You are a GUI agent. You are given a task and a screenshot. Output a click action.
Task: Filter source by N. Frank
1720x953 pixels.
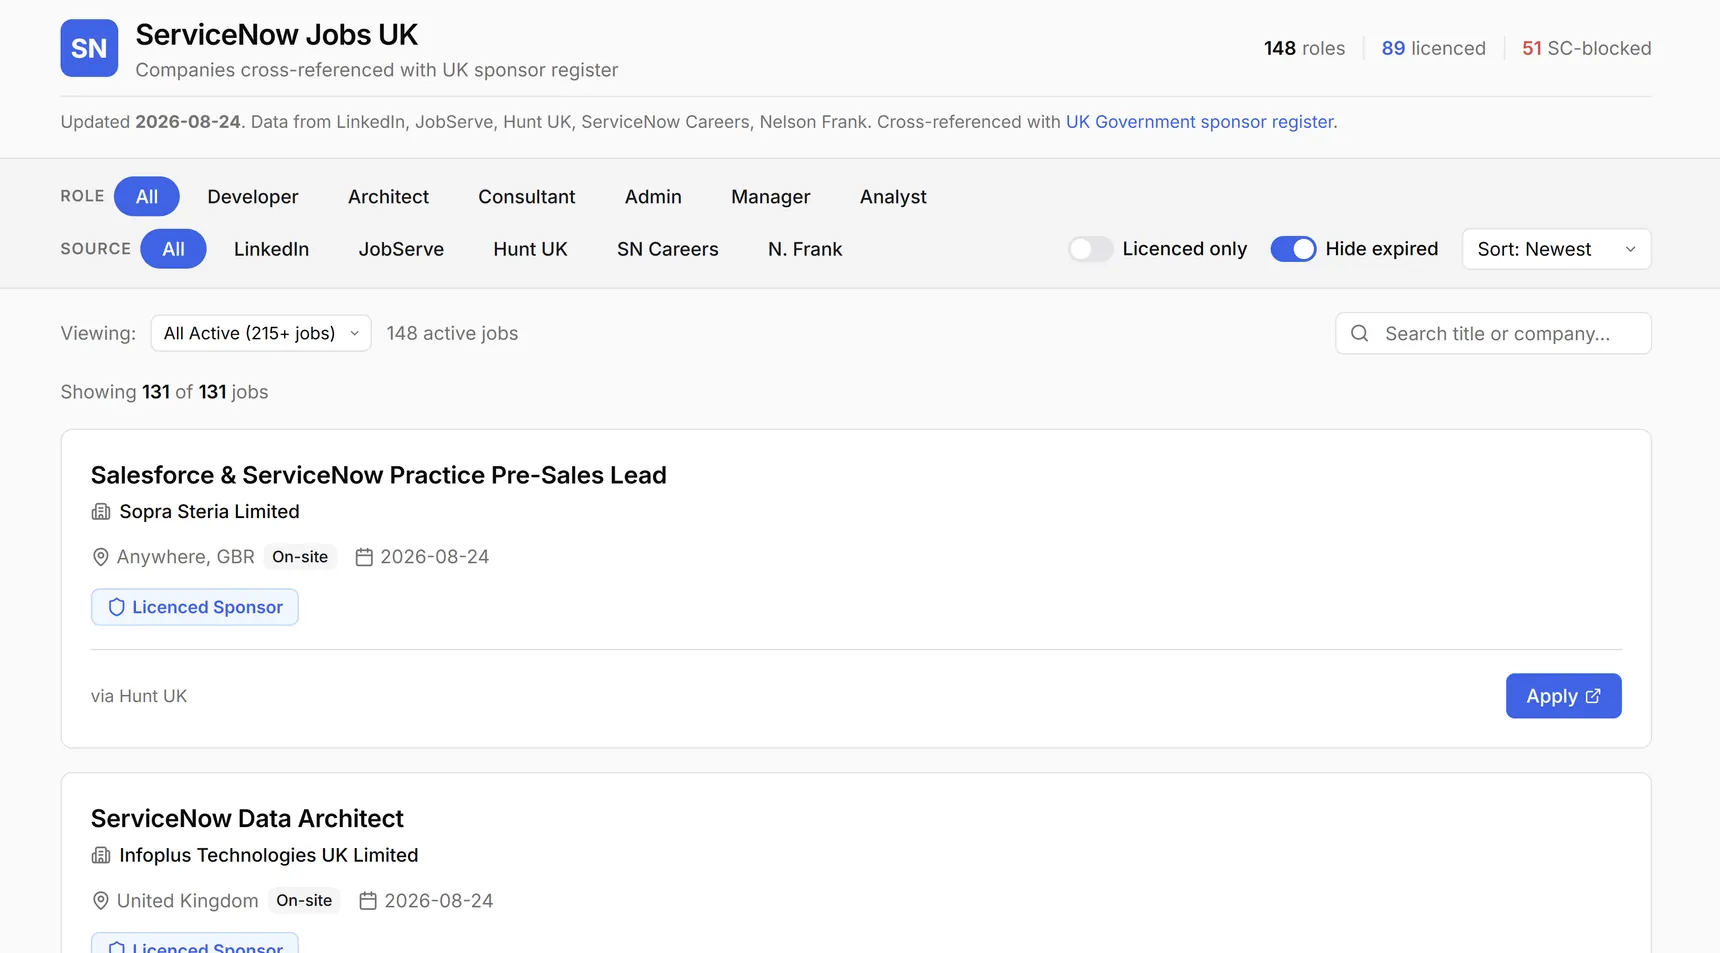click(x=805, y=249)
